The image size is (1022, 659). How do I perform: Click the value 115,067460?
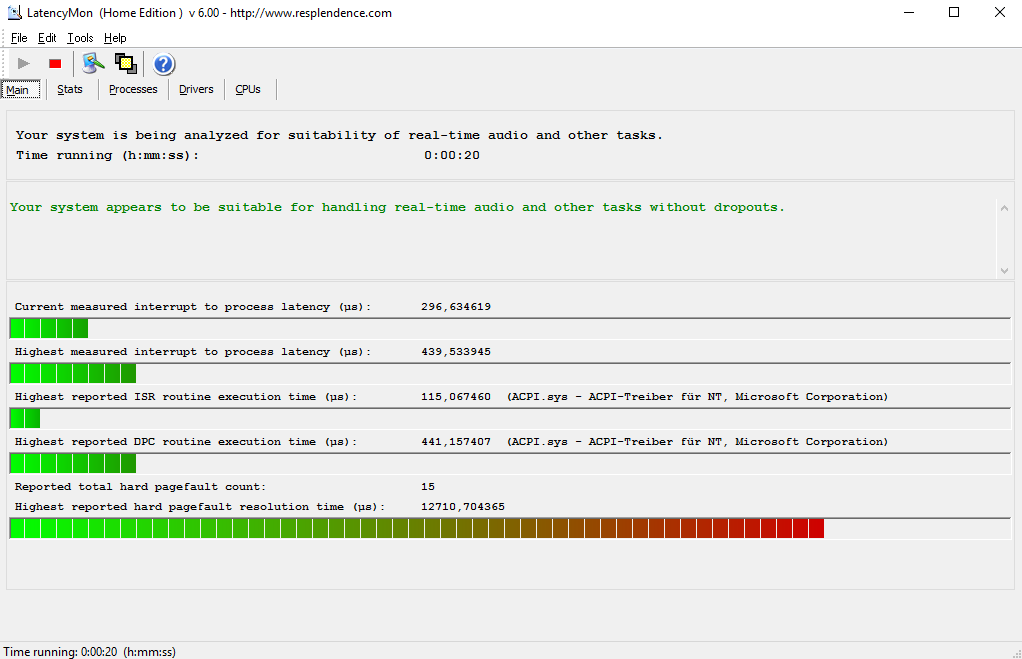coord(456,396)
